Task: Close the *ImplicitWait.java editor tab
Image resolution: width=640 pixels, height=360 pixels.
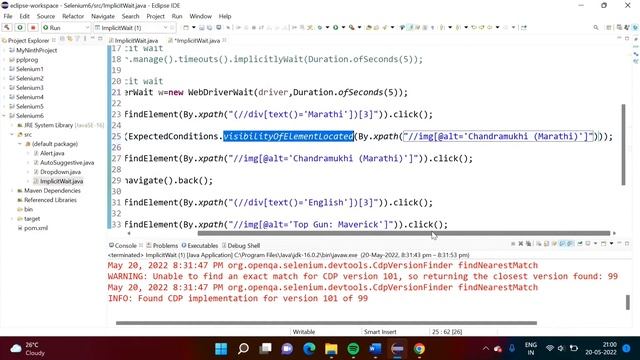Action: 224,40
